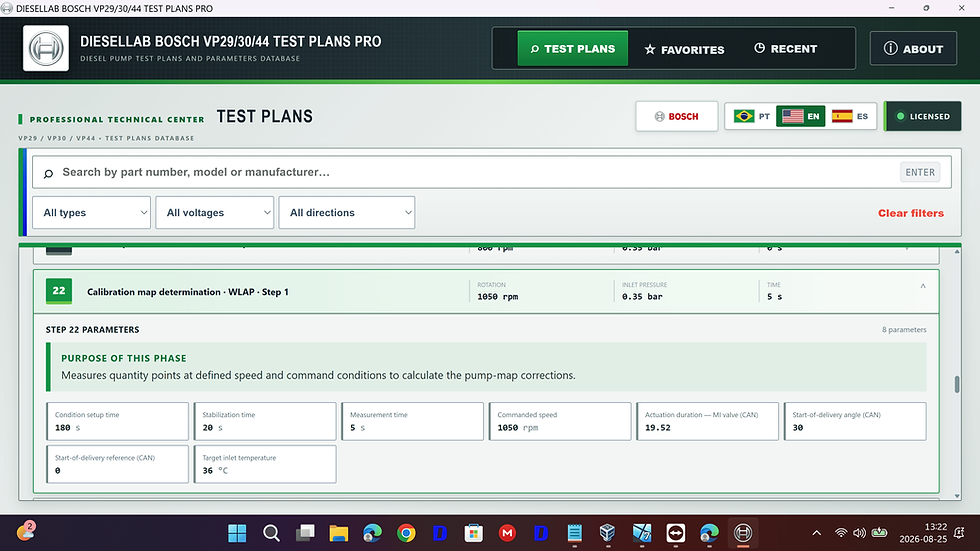Click the Start-of-delivery angle (CAN) card
Viewport: 980px width, 551px height.
coord(855,422)
